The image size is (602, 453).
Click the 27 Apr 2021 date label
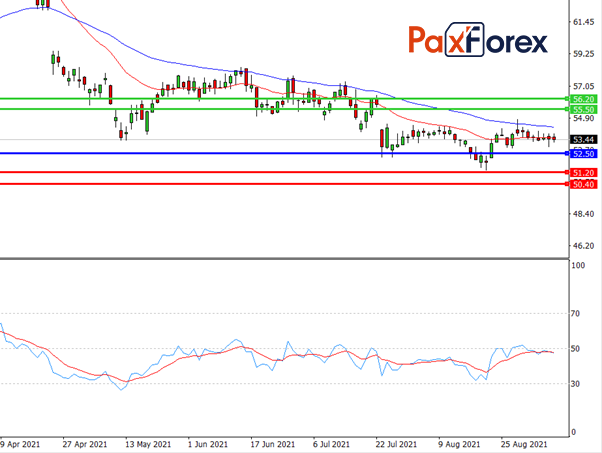(85, 444)
